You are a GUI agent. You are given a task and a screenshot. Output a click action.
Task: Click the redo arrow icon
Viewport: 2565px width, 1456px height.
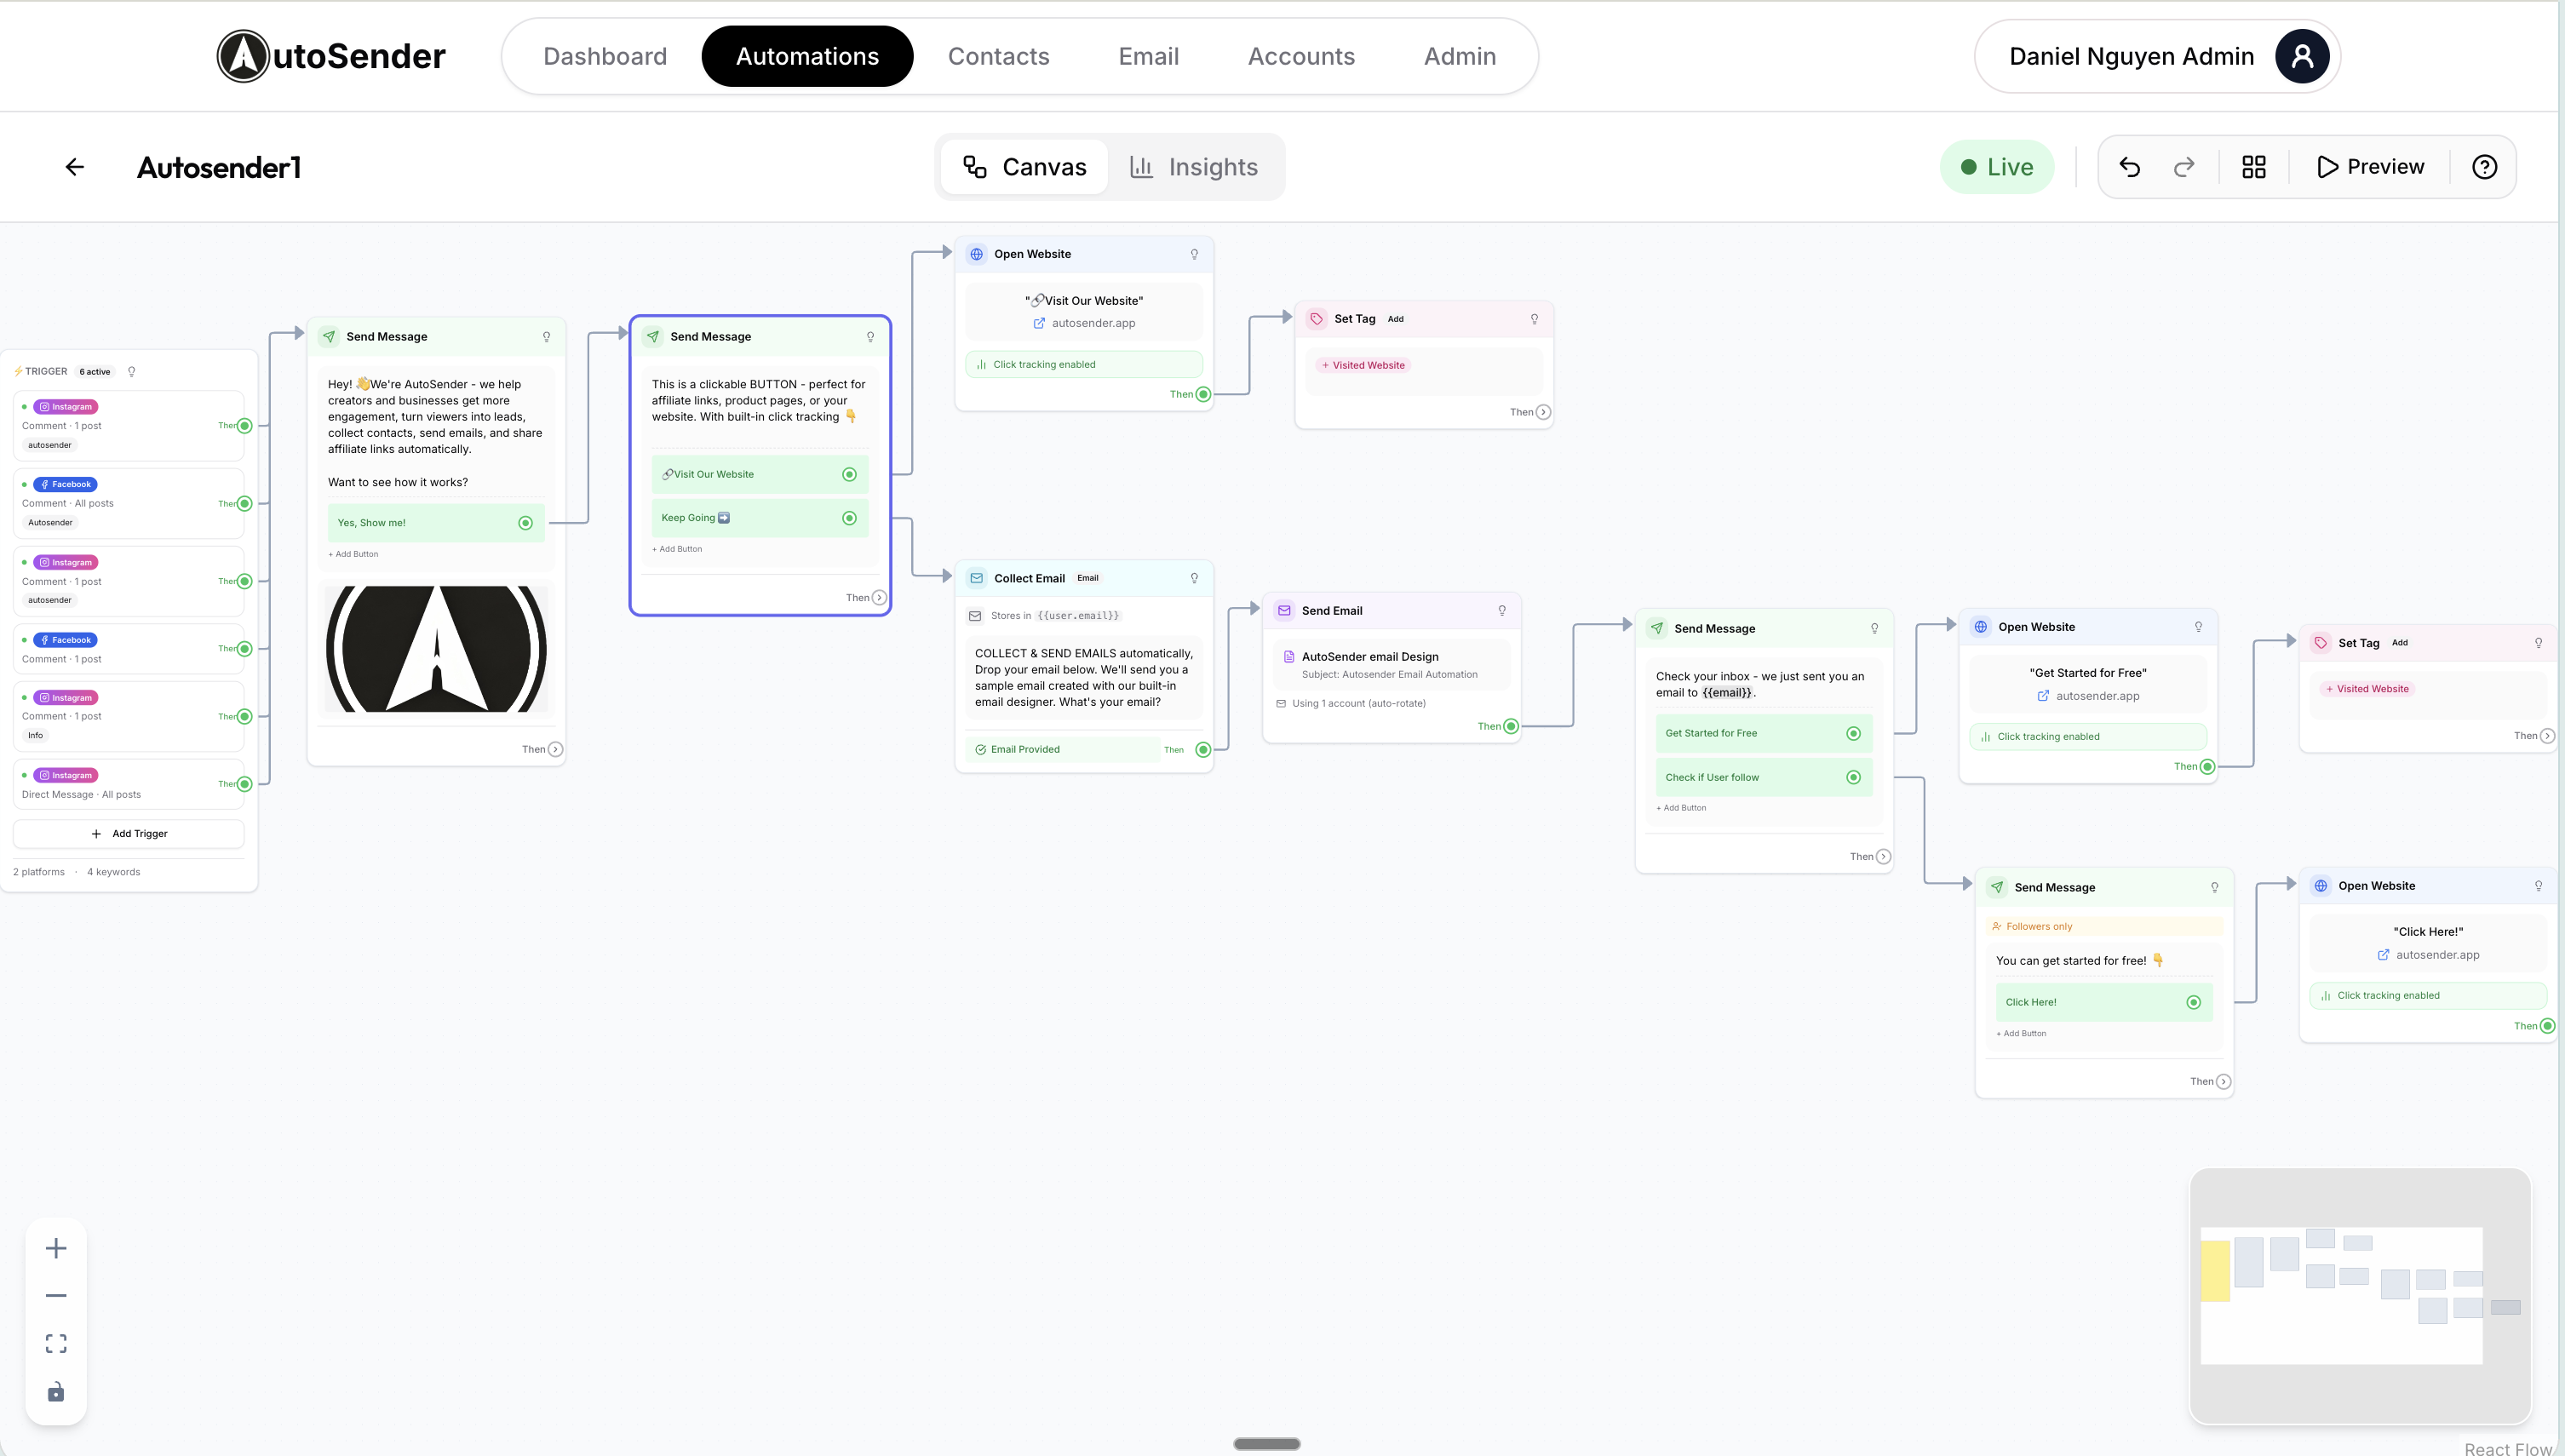[2184, 167]
